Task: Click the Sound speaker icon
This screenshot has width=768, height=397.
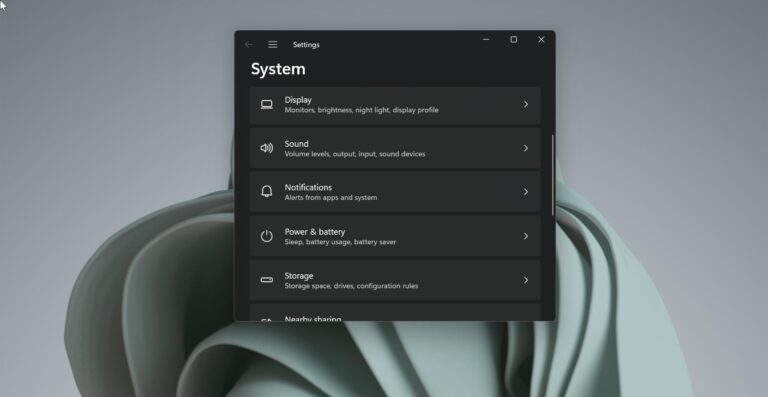Action: point(266,148)
